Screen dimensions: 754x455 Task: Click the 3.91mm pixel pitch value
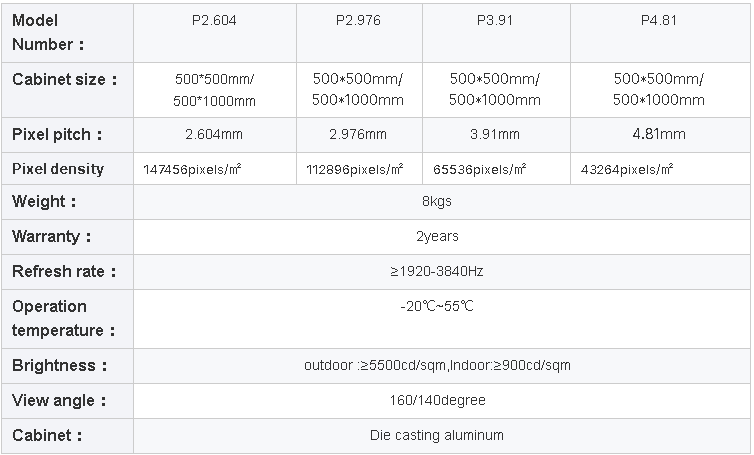(495, 135)
